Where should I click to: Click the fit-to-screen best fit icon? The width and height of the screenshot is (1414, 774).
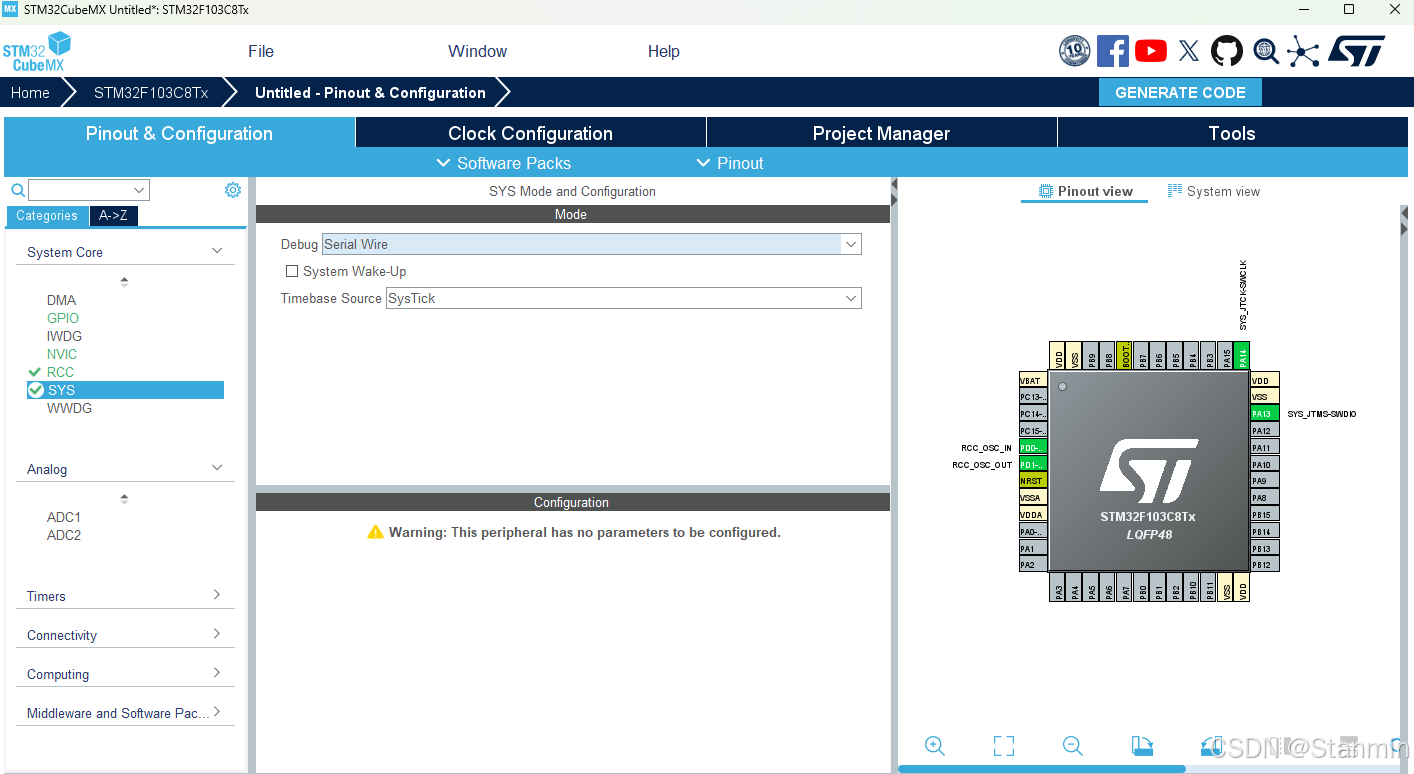click(x=1003, y=745)
